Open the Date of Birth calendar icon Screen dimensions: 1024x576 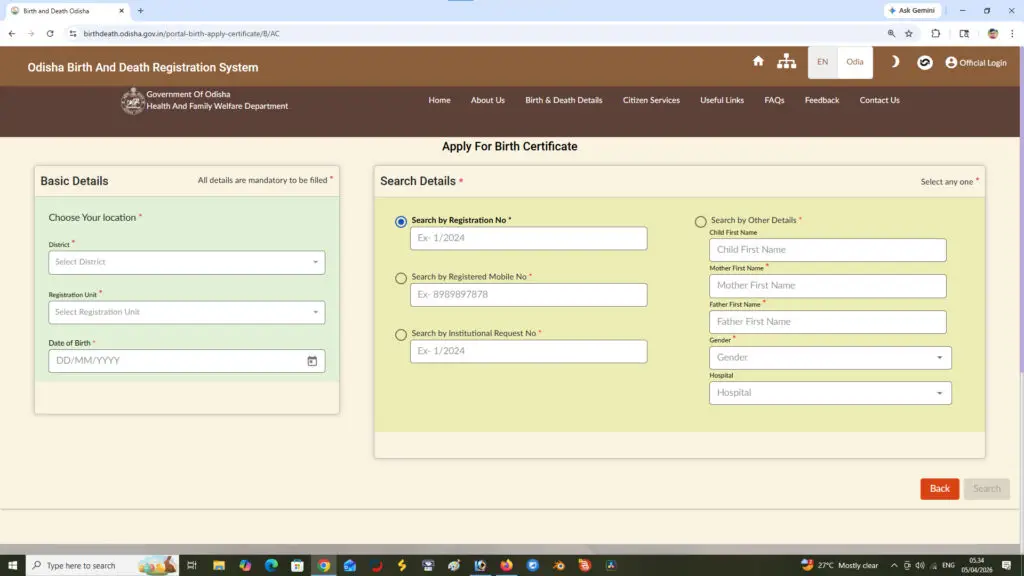tap(312, 361)
